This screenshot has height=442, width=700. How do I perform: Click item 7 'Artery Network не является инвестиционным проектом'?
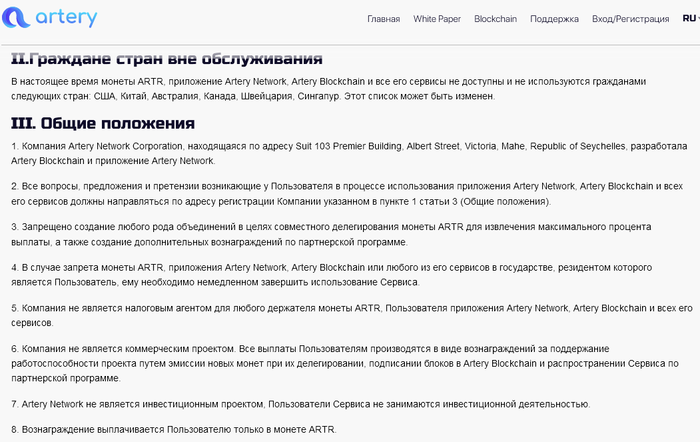[300, 404]
